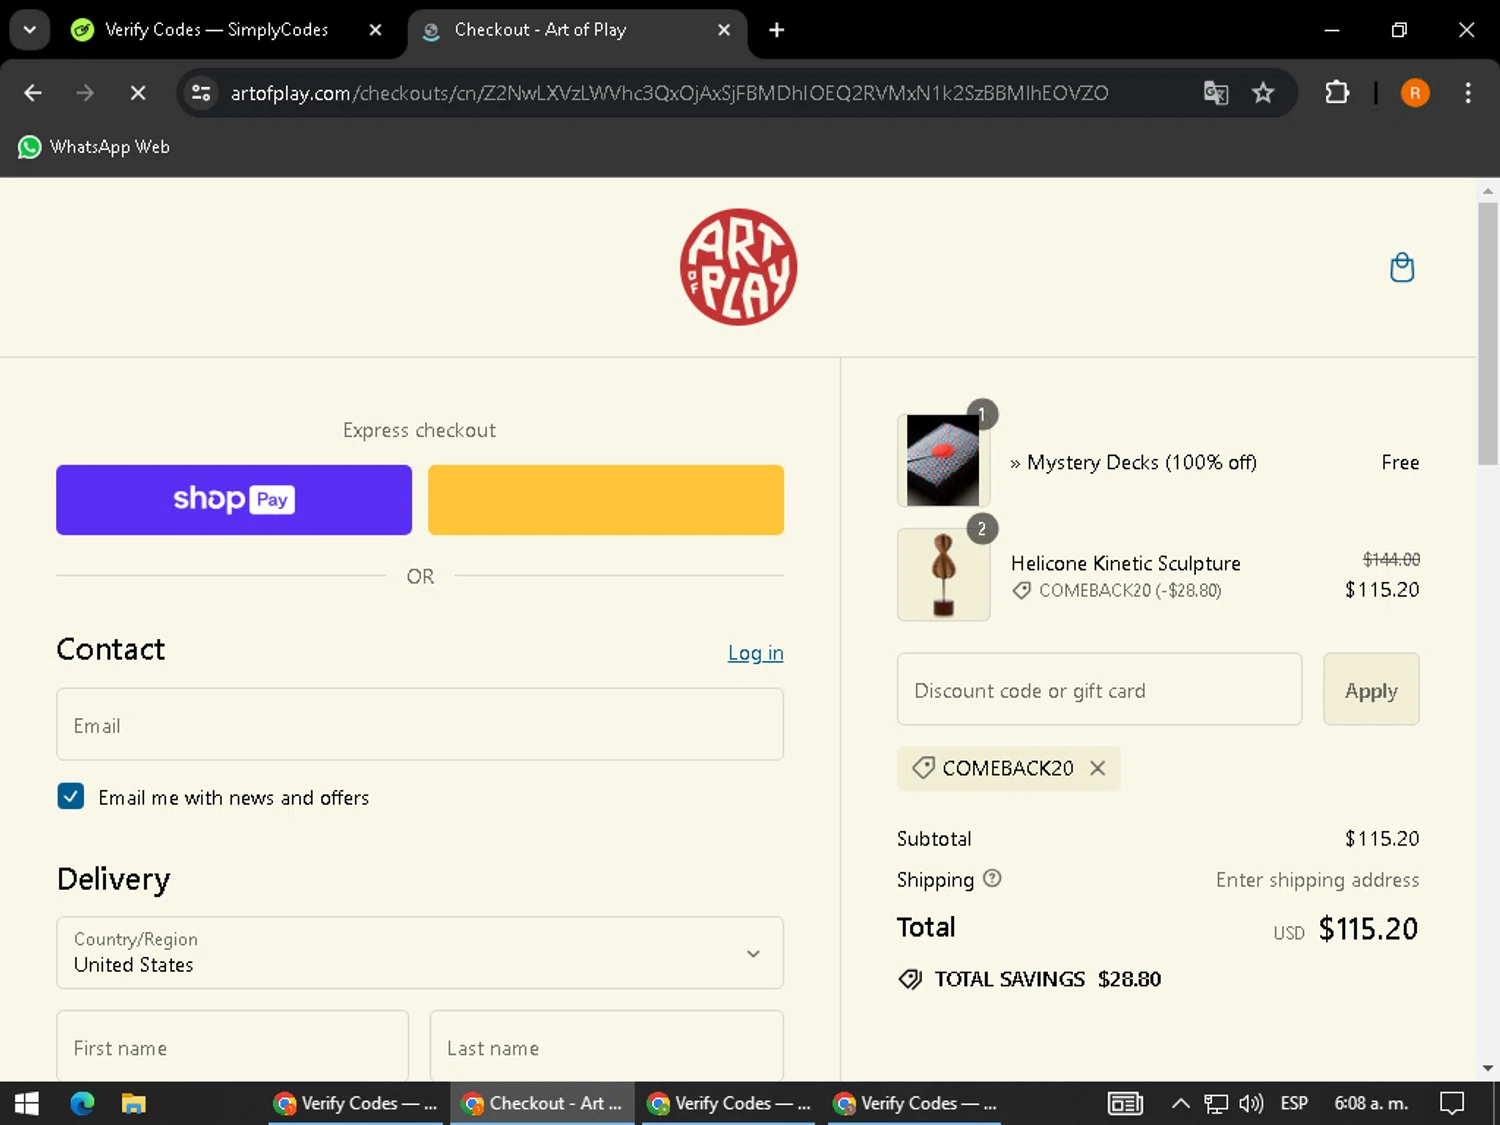1500x1125 pixels.
Task: Uncheck Email me with news and offers
Action: click(71, 796)
